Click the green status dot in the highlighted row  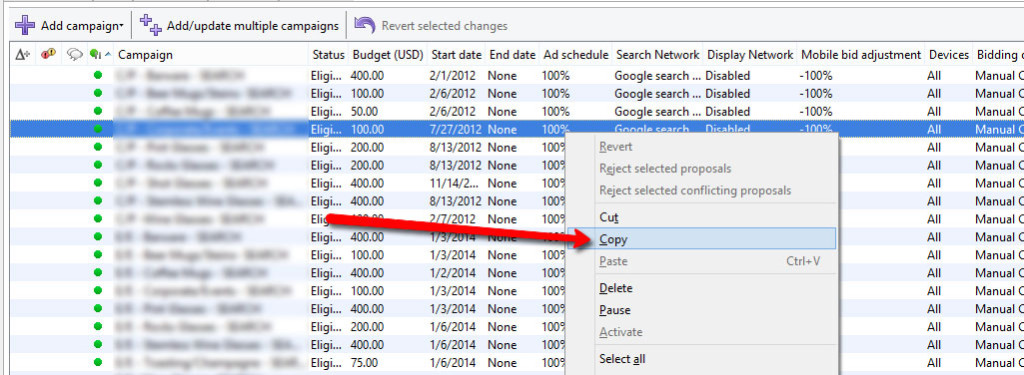tap(98, 129)
